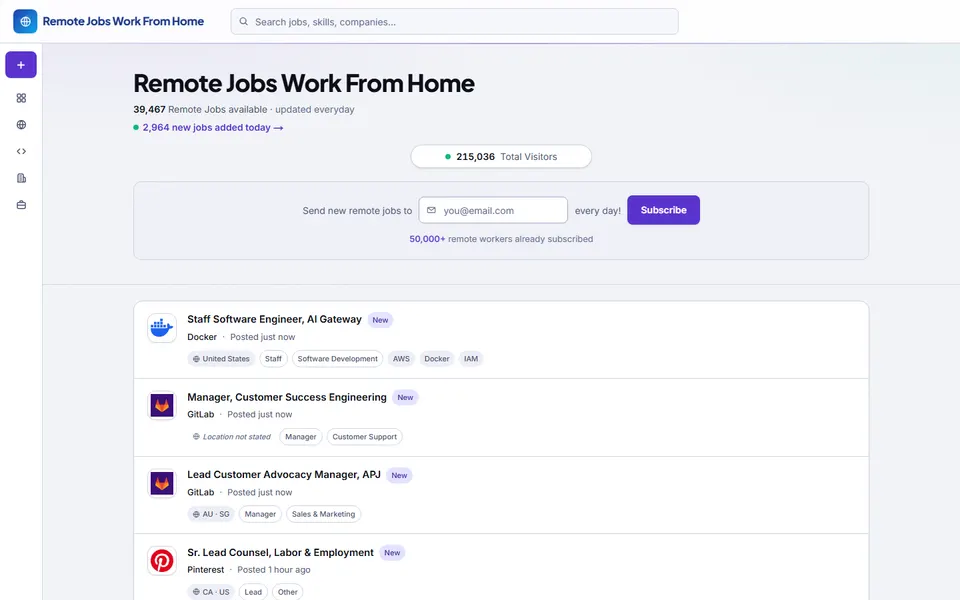
Task: Click the Location not stated tag
Action: pos(231,437)
